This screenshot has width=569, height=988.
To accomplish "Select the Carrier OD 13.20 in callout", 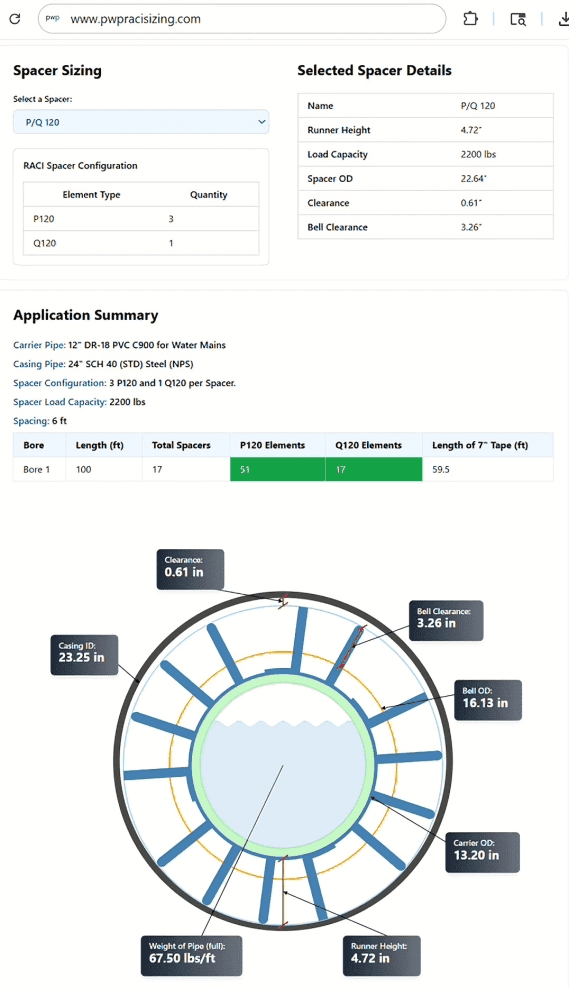I will [482, 852].
